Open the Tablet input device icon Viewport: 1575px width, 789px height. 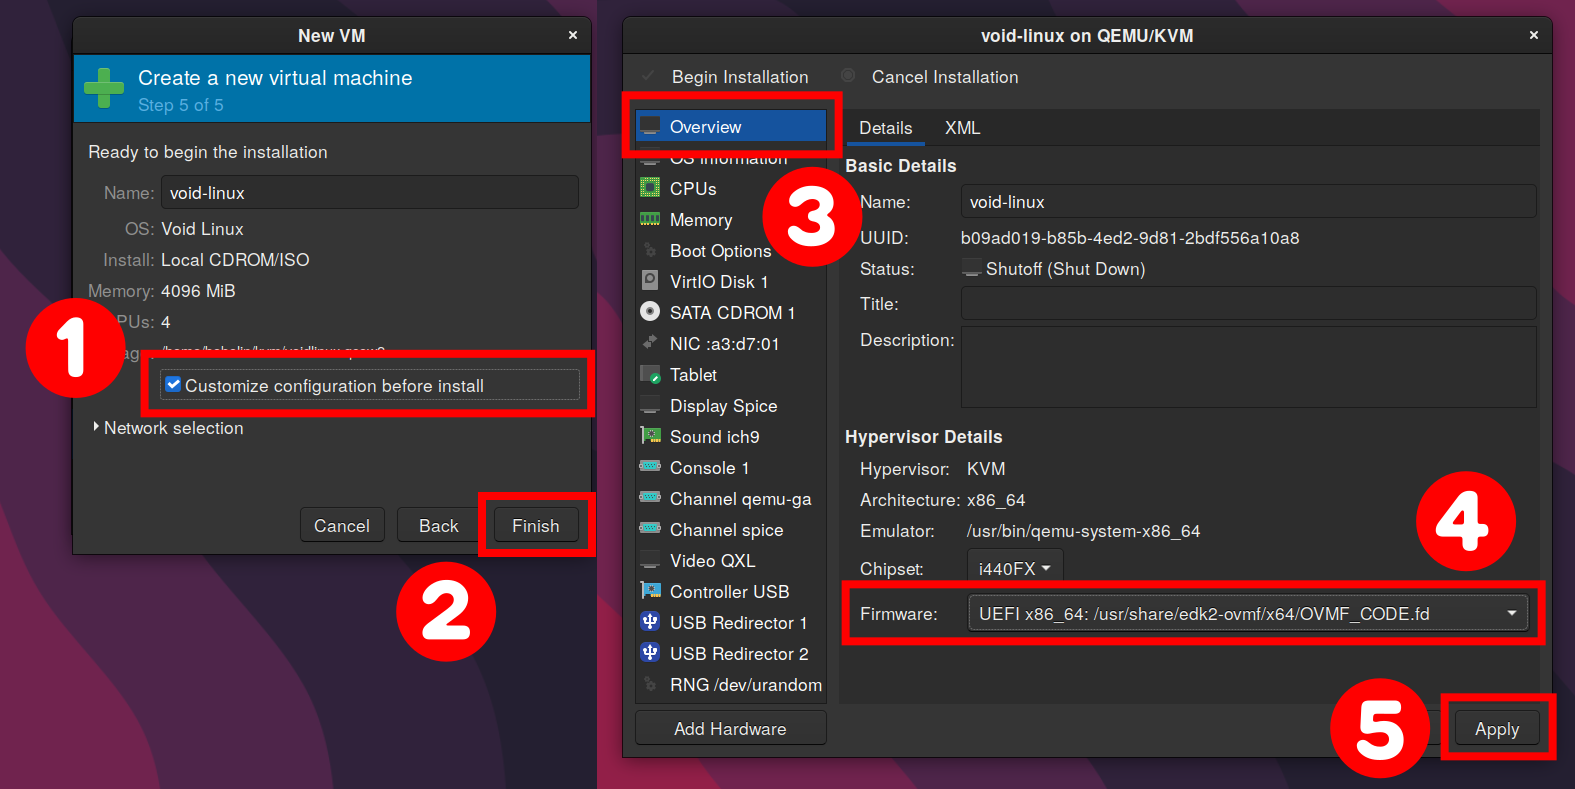(650, 374)
